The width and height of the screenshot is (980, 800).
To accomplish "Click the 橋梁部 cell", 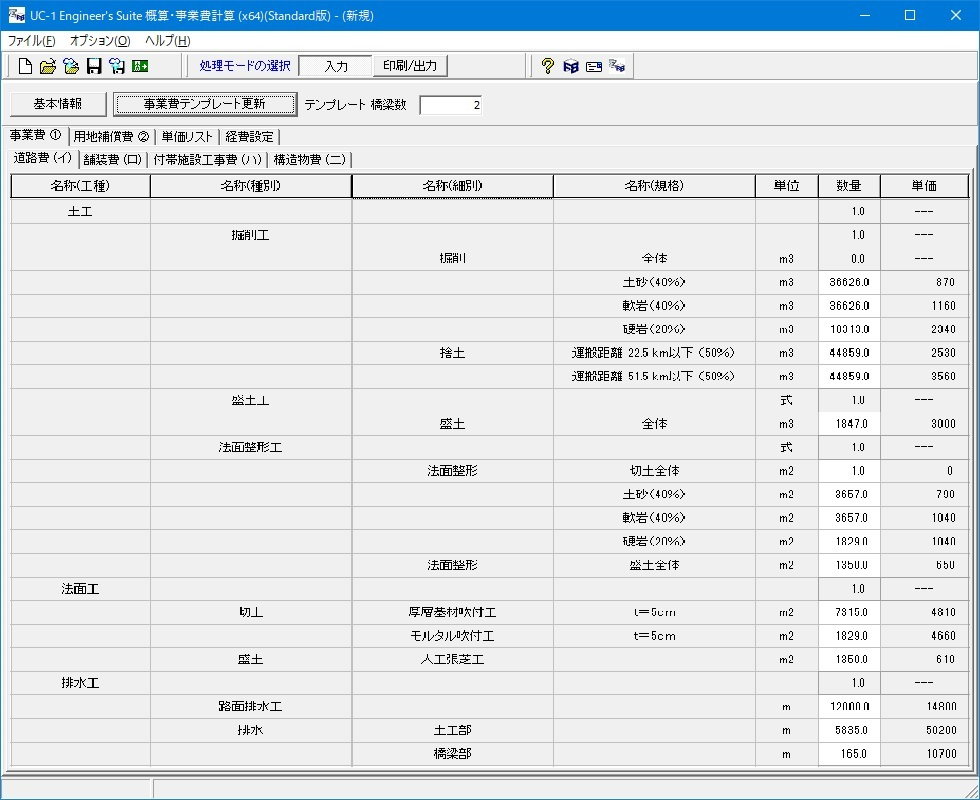I will click(452, 754).
